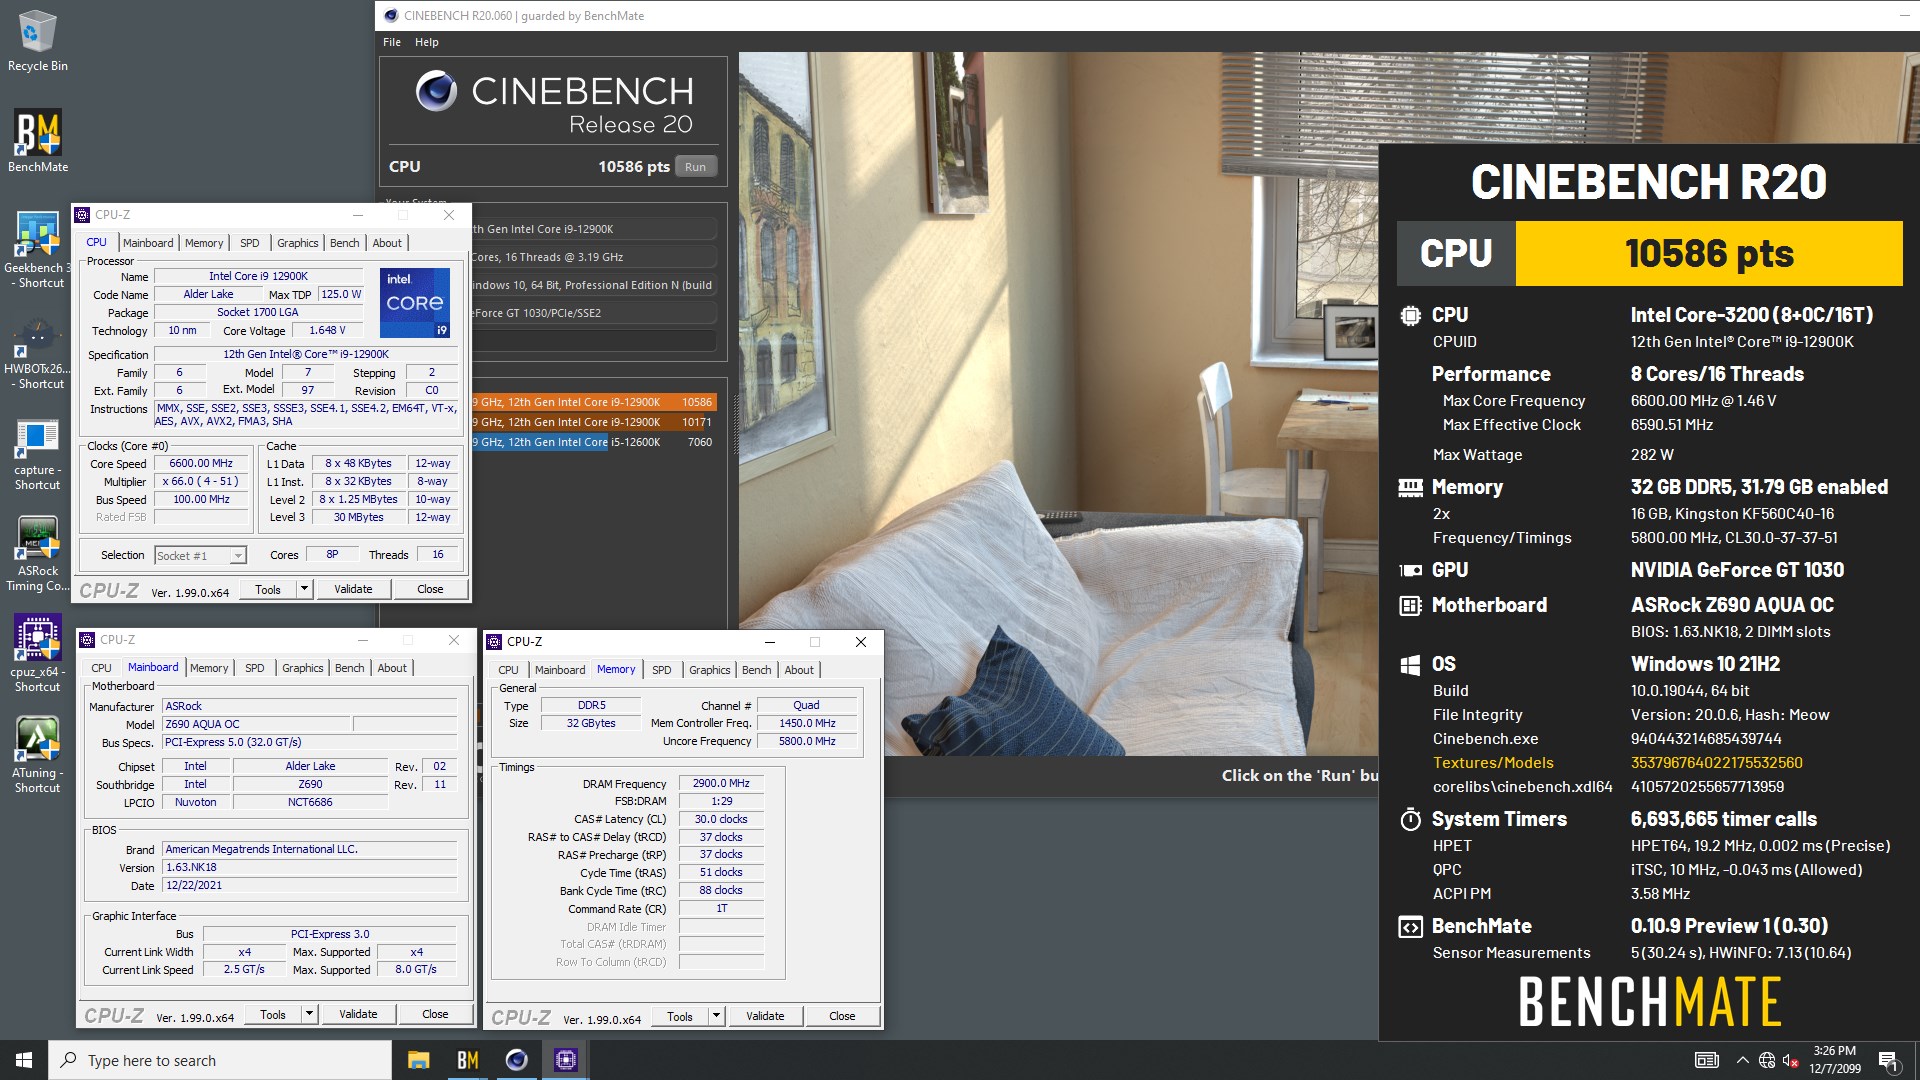Open the notification center icon
This screenshot has width=1920, height=1080.
click(1888, 1060)
